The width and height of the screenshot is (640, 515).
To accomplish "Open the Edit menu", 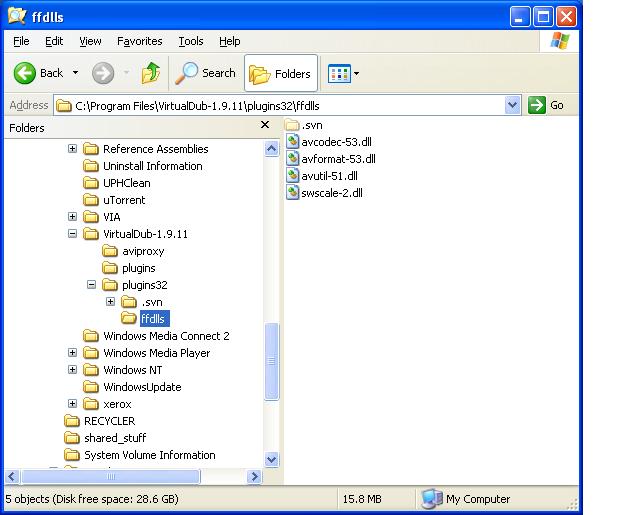I will [x=54, y=41].
